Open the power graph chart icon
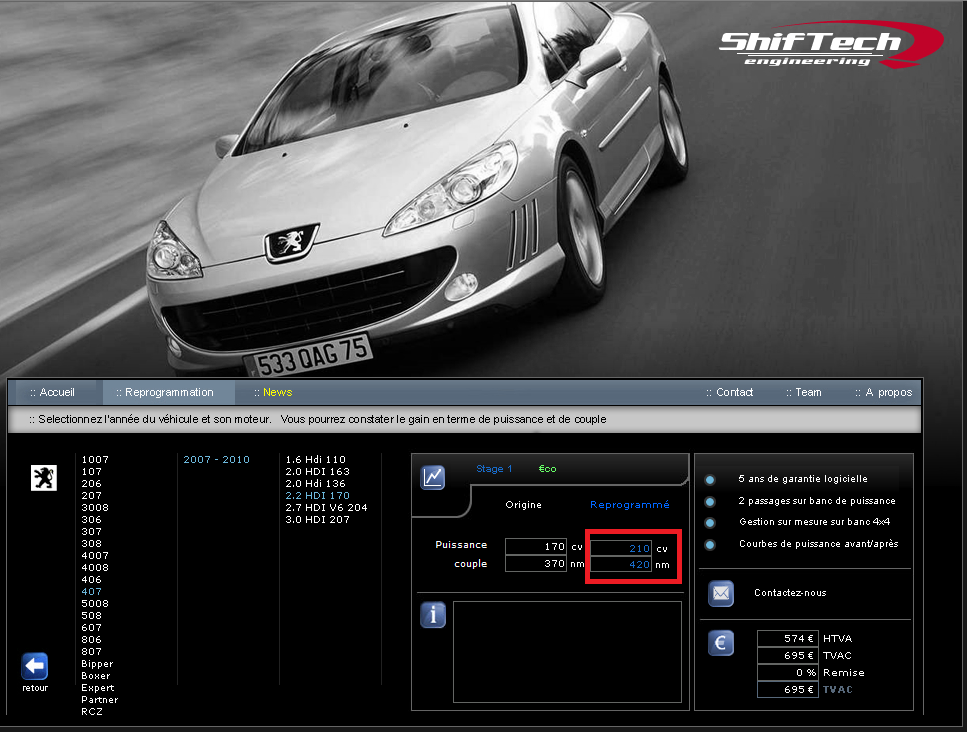This screenshot has width=967, height=732. click(433, 477)
